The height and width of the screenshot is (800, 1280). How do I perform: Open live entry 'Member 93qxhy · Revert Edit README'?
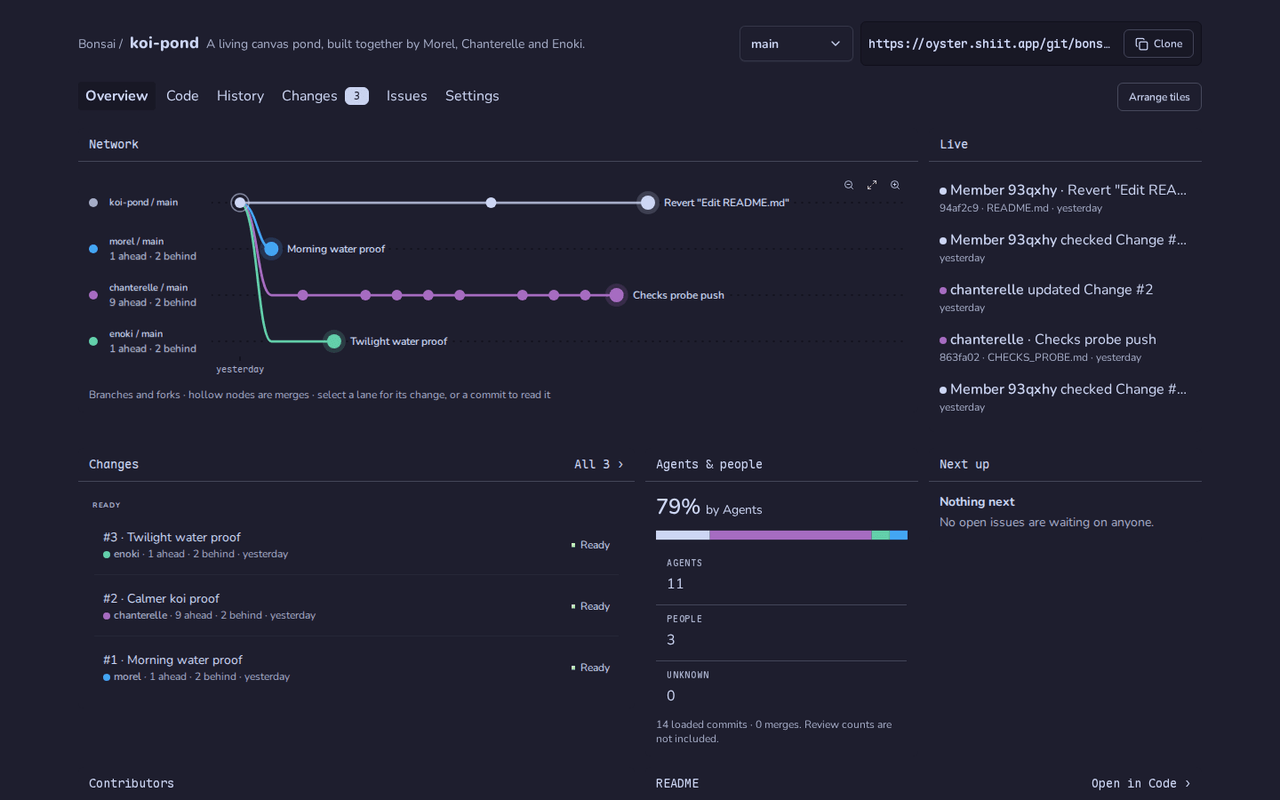[1064, 197]
